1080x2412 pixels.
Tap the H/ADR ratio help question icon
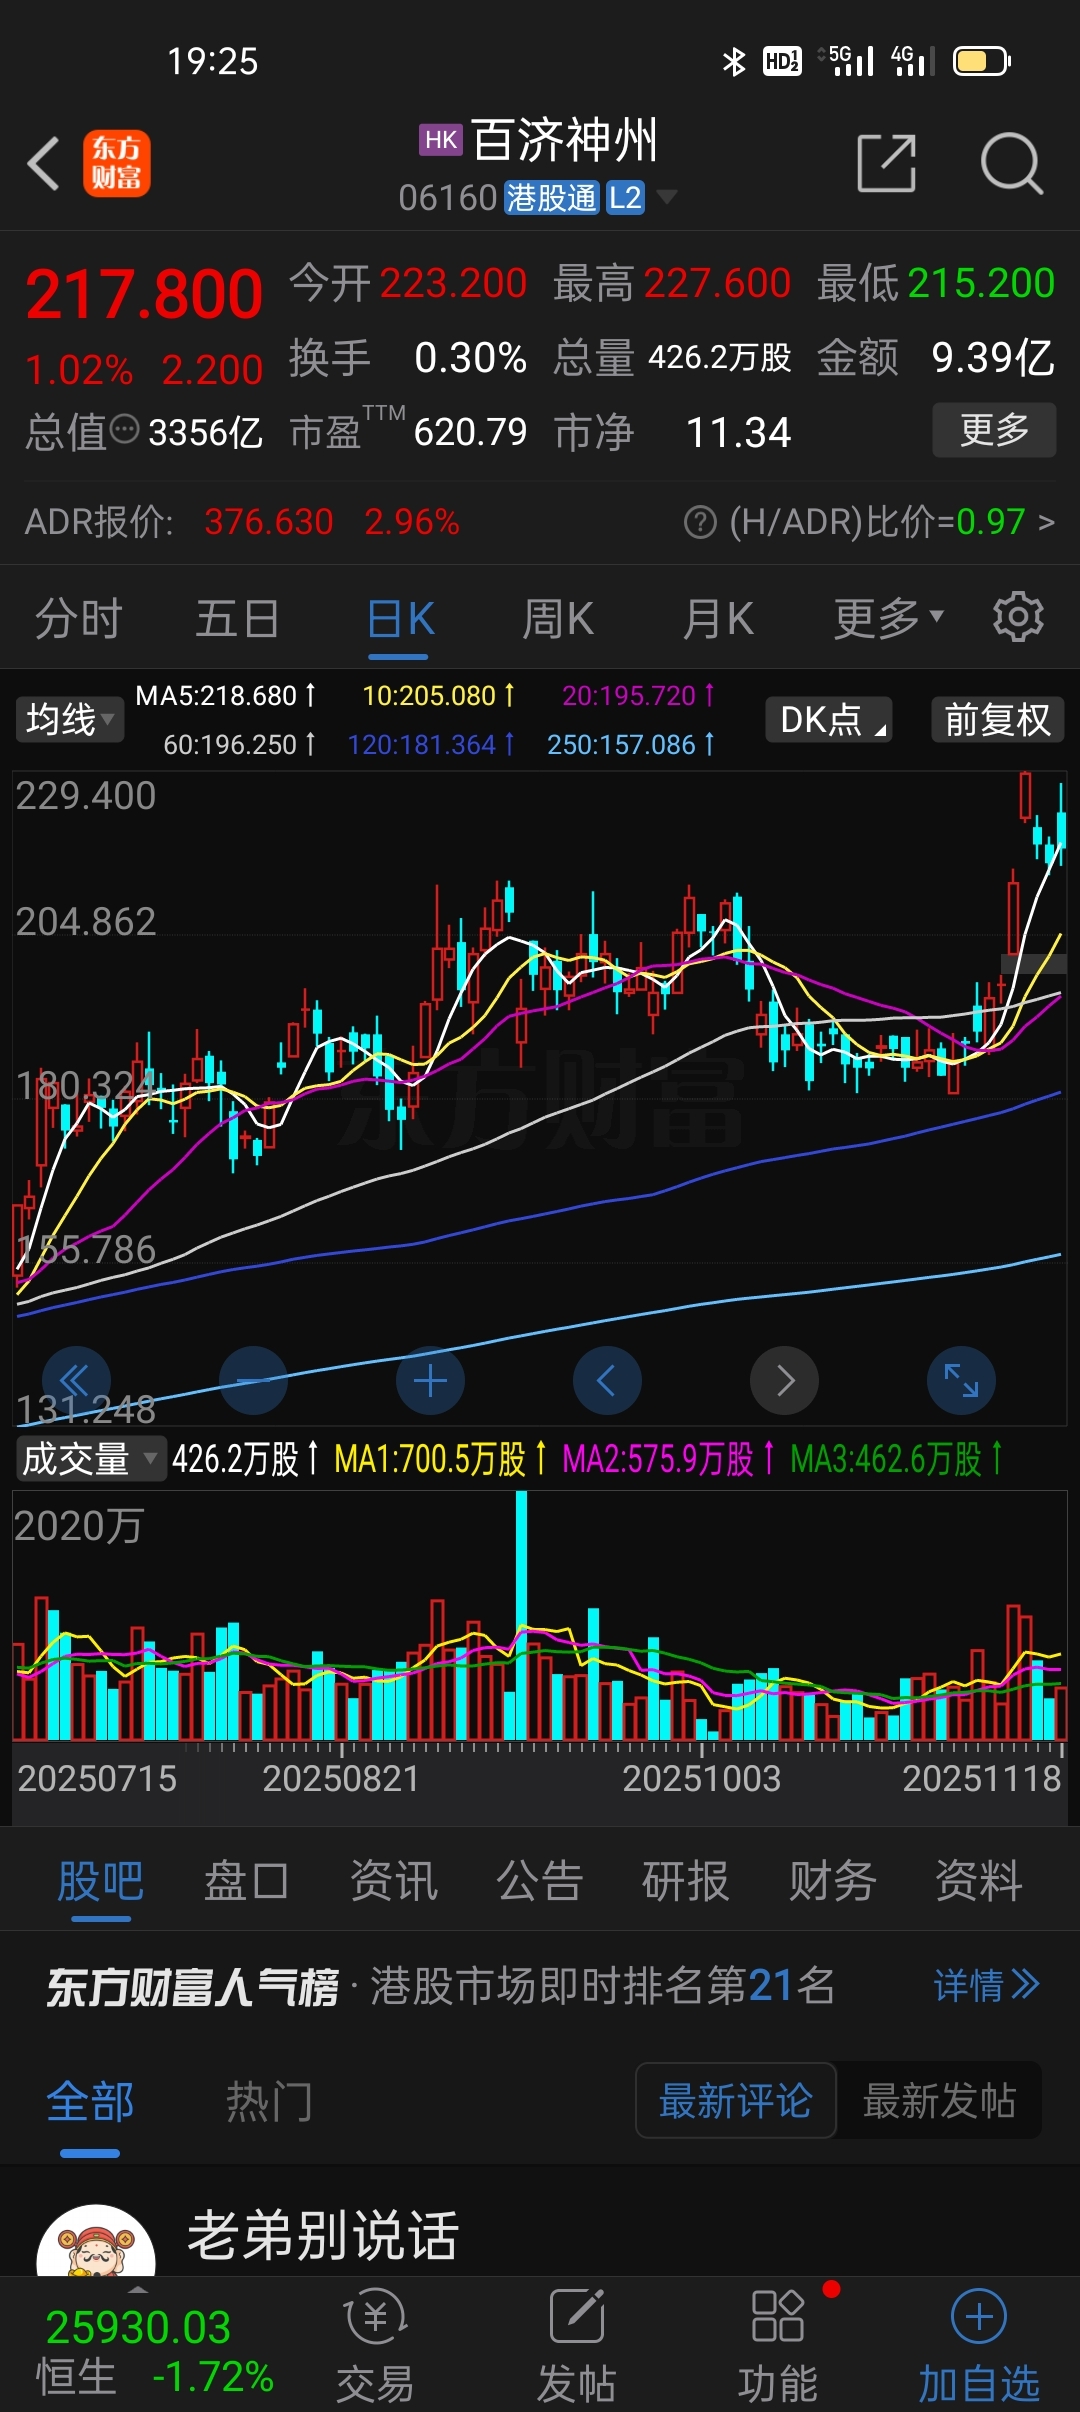pyautogui.click(x=700, y=522)
